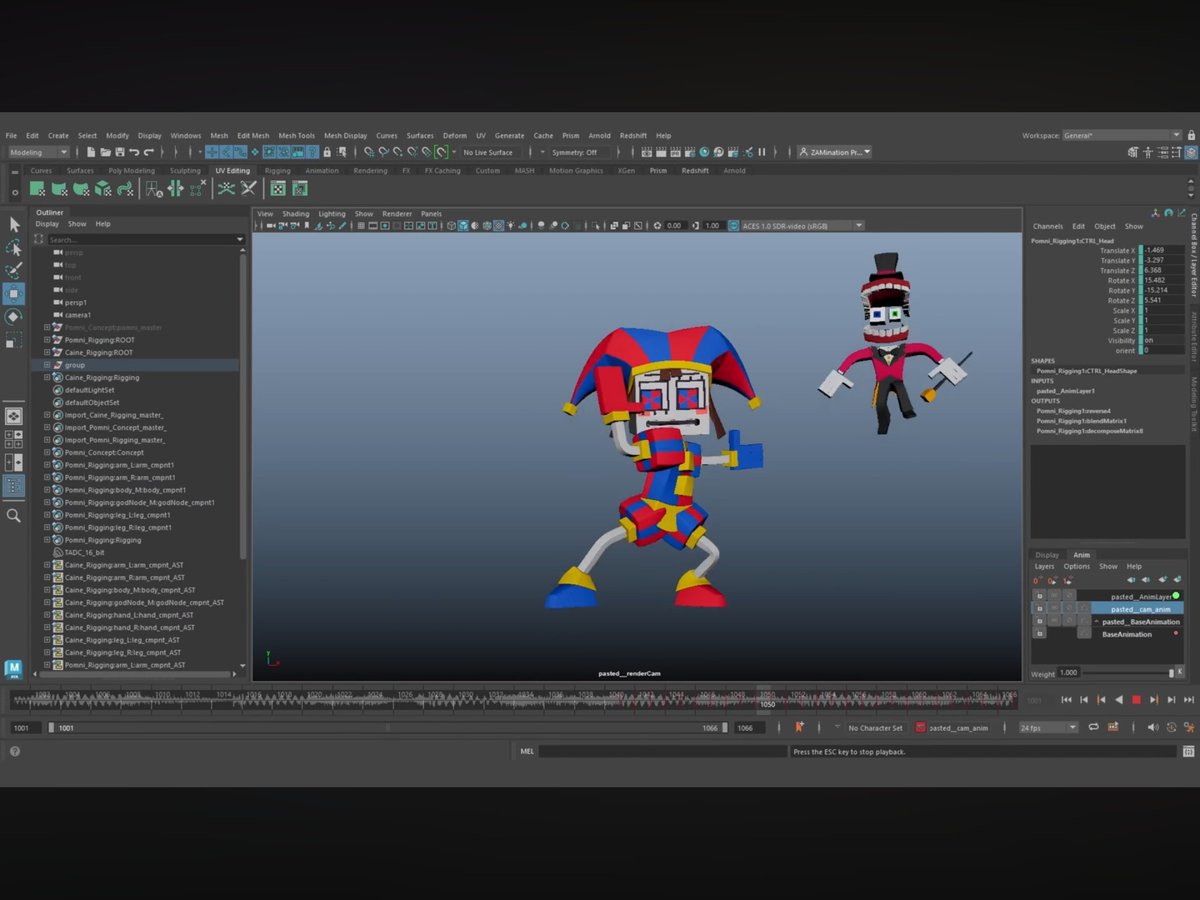Image resolution: width=1200 pixels, height=900 pixels.
Task: Go to start of playback range
Action: pyautogui.click(x=1066, y=700)
